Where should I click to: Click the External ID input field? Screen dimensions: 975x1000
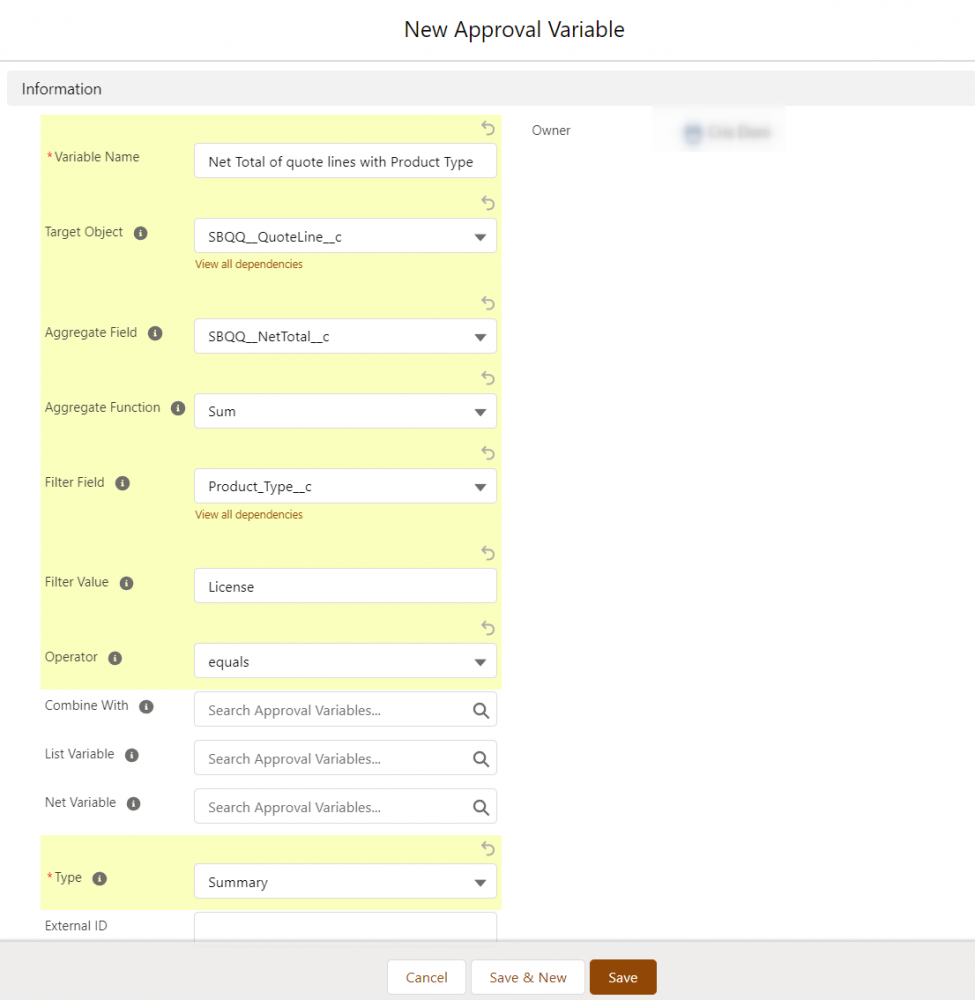point(345,926)
